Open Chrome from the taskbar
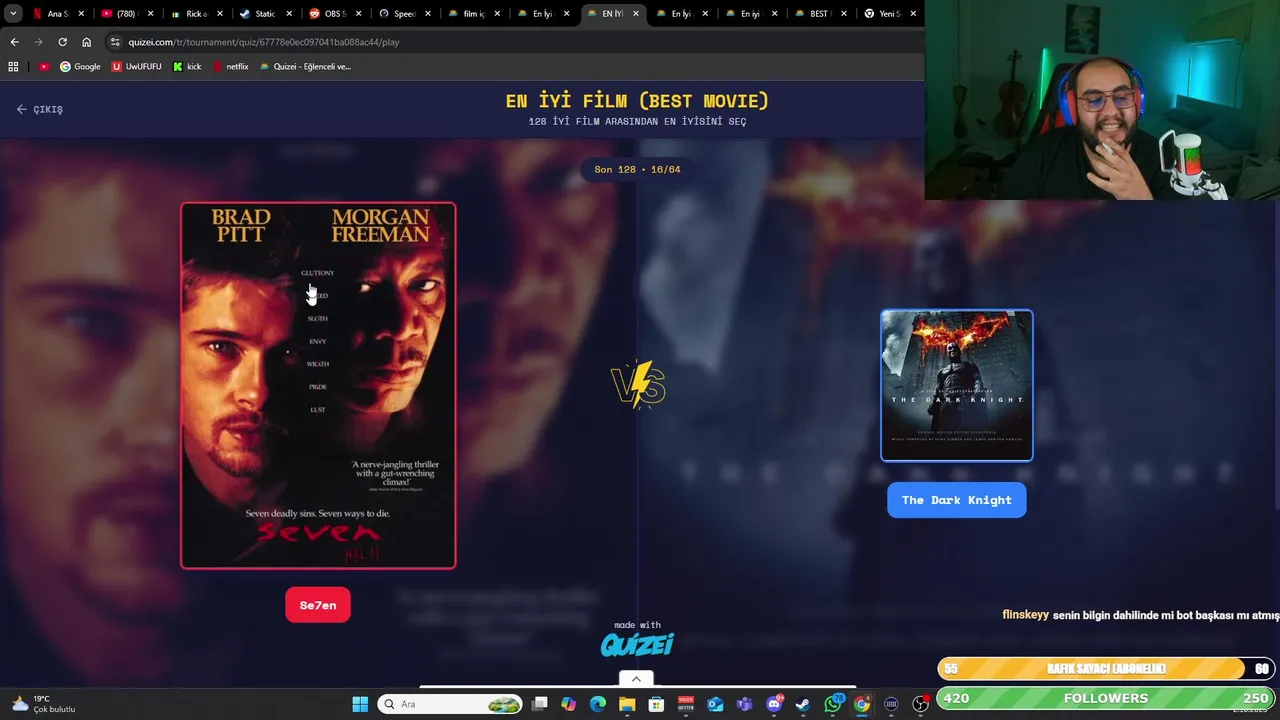This screenshot has height=720, width=1280. point(862,704)
